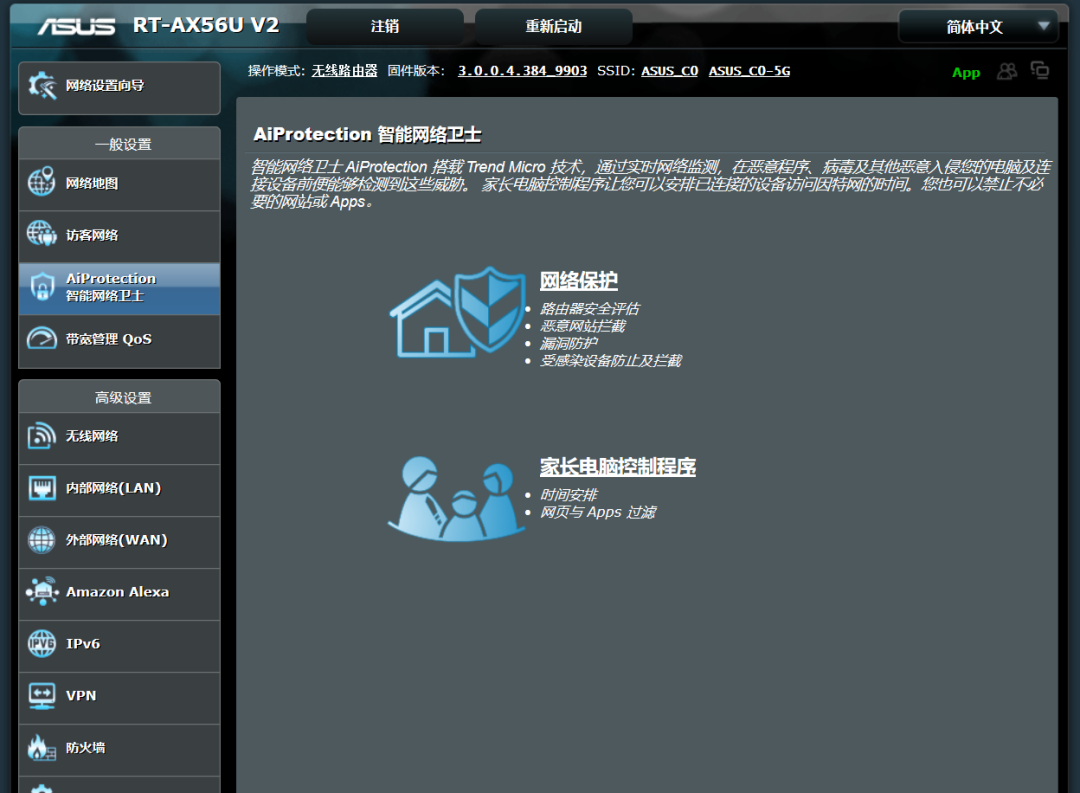Open 访客网络 menu item
The image size is (1080, 793).
pos(120,236)
